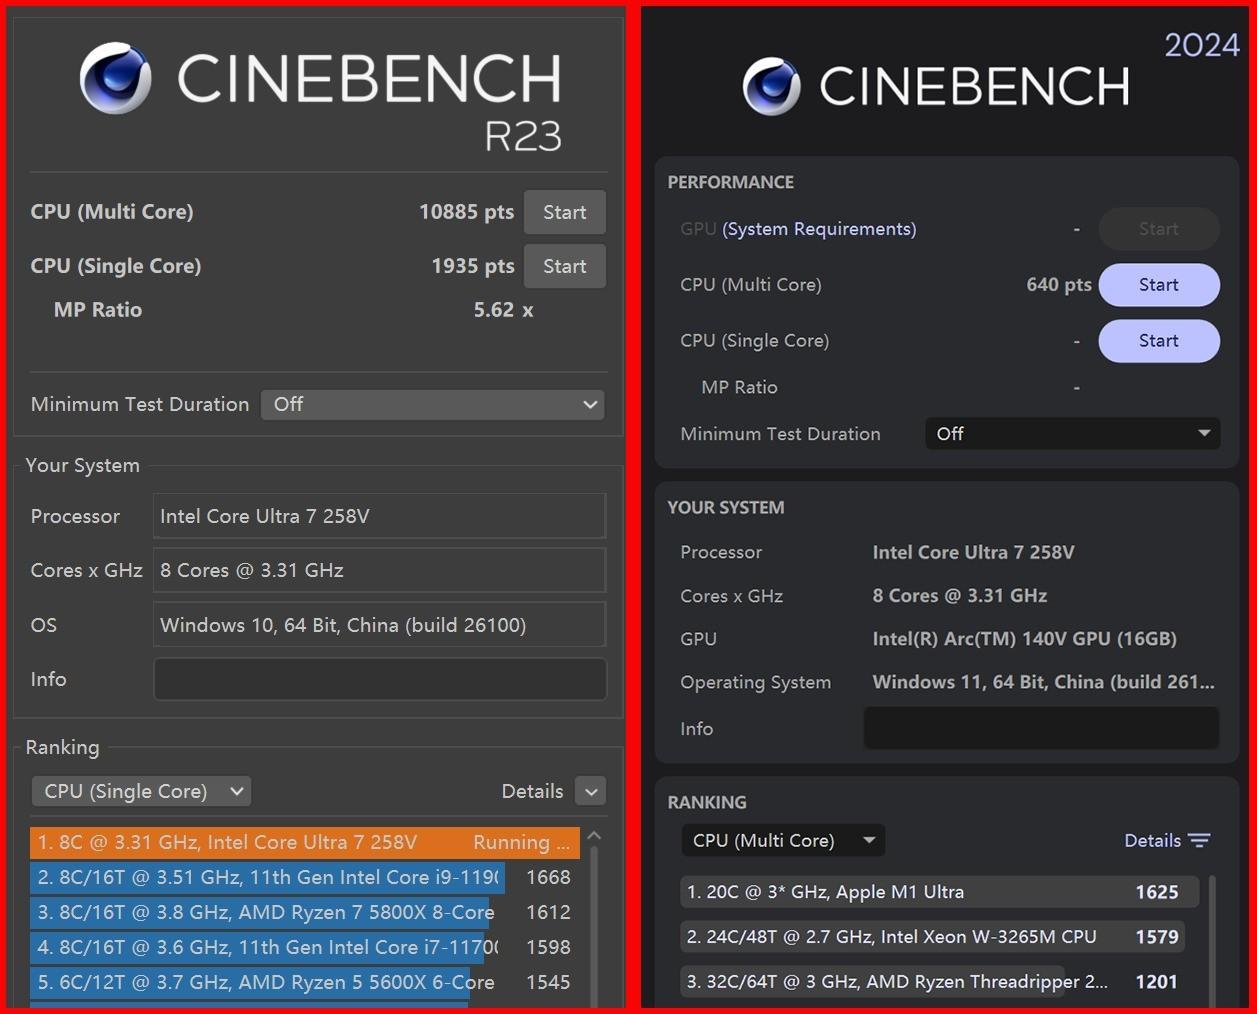This screenshot has width=1257, height=1014.
Task: Select the Intel Core Ultra 7 258V ranking row
Action: pyautogui.click(x=305, y=842)
